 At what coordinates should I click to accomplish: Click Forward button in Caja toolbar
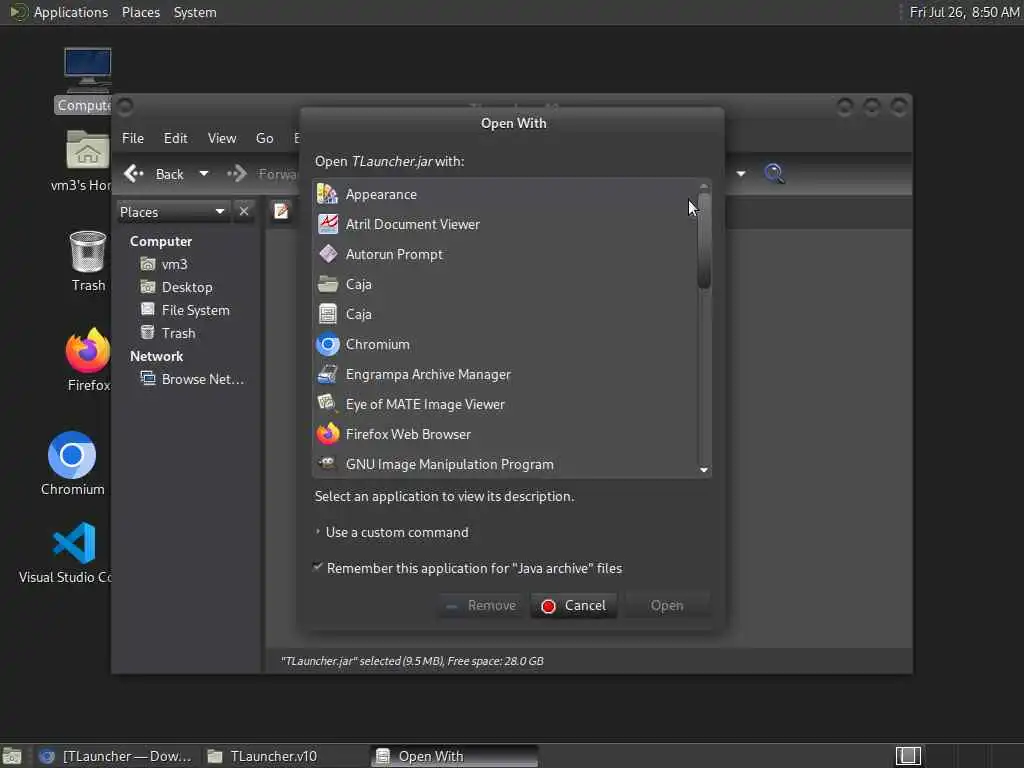(x=263, y=174)
